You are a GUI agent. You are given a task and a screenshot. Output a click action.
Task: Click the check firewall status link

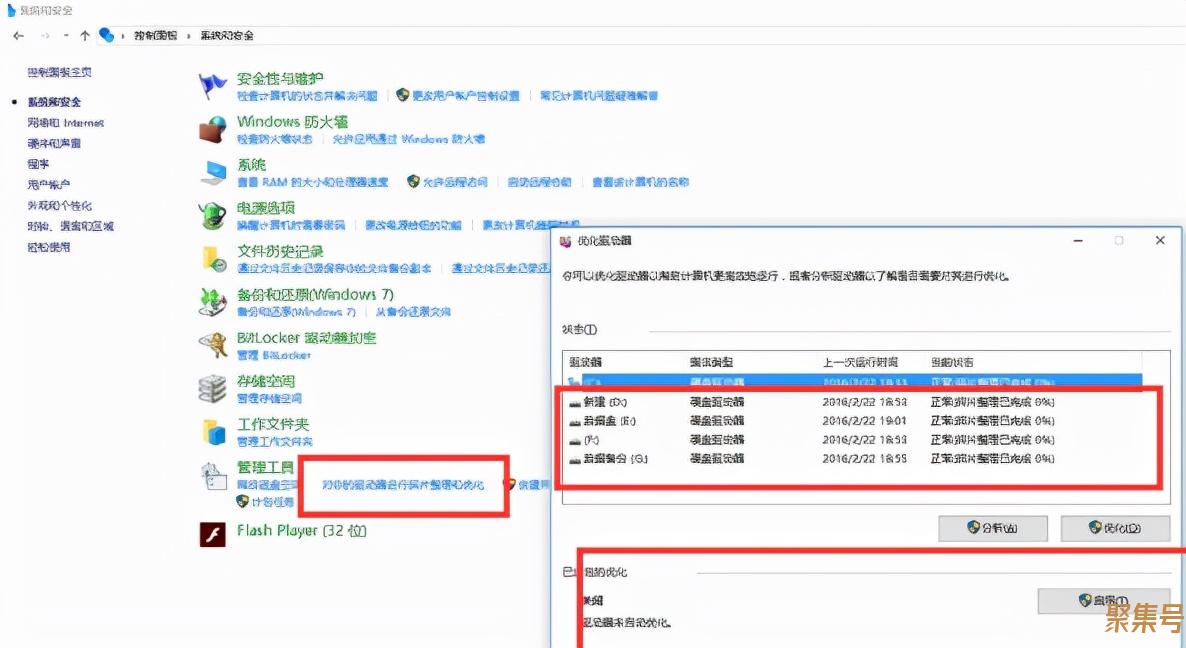coord(275,140)
